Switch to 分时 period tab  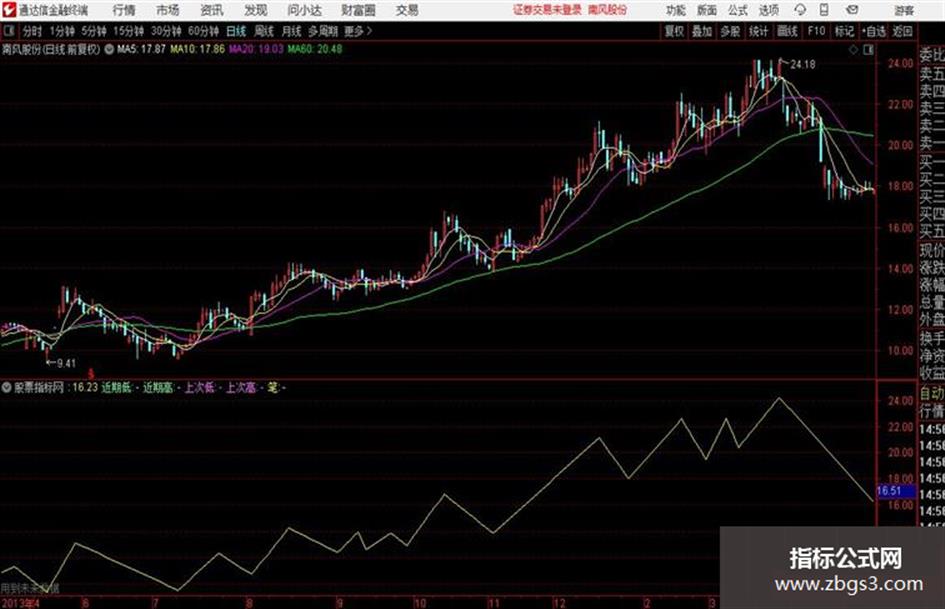click(x=32, y=31)
